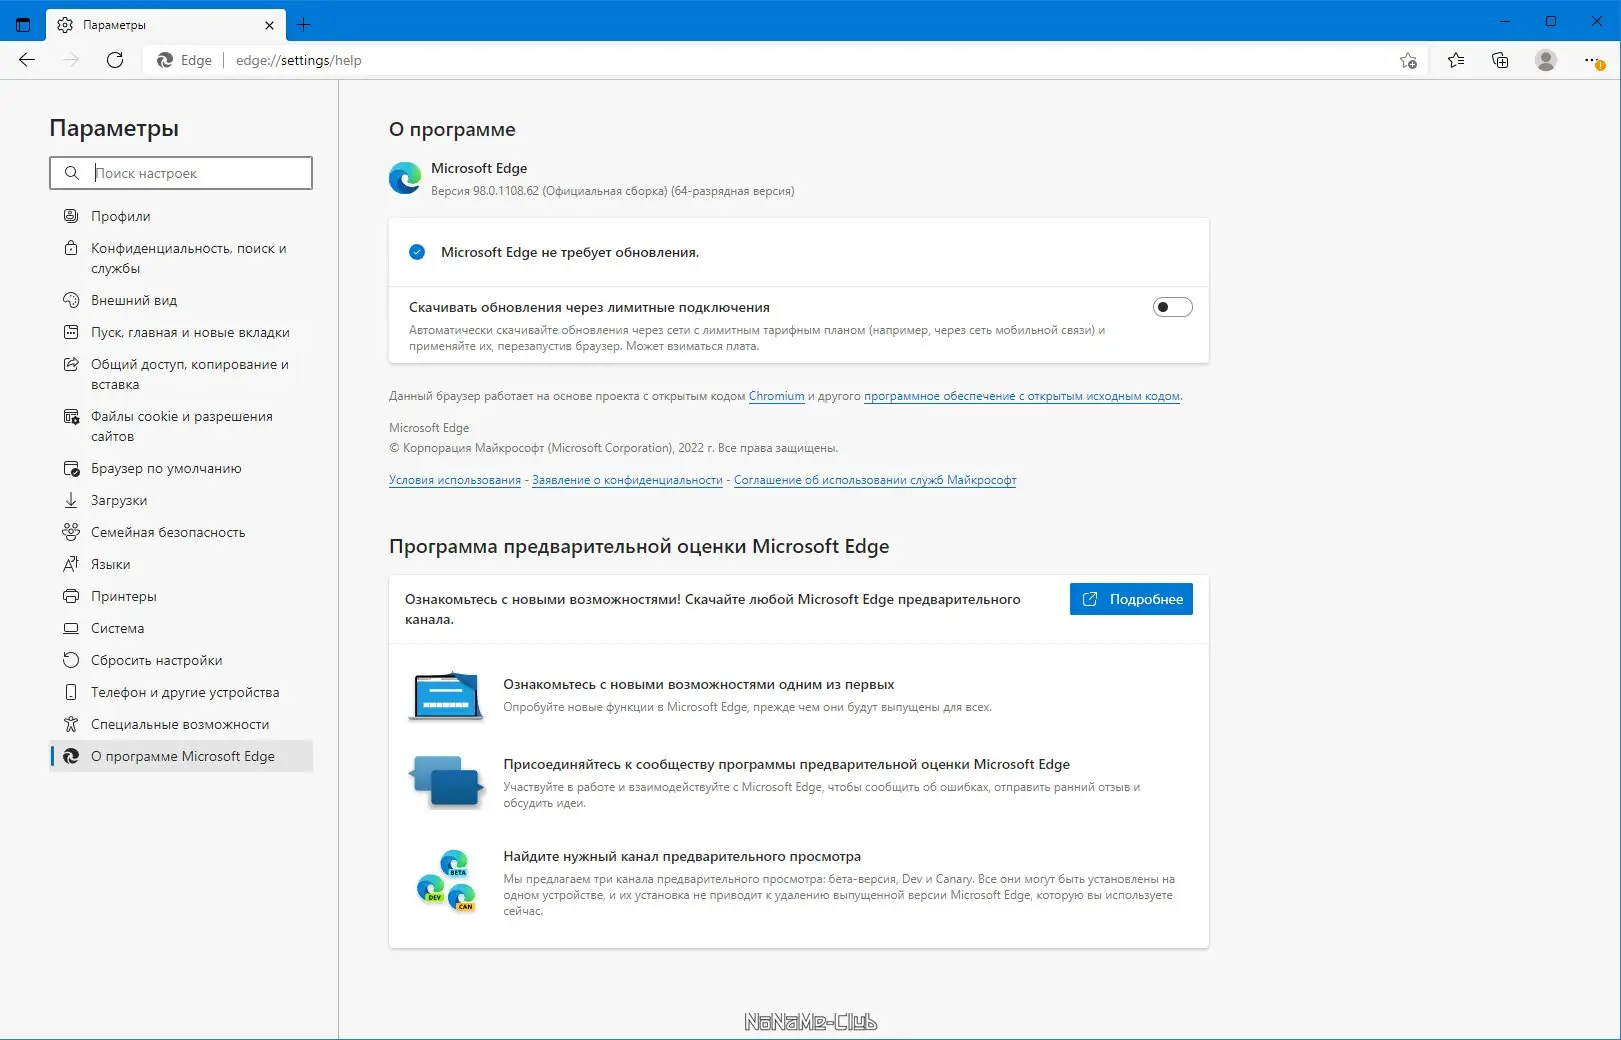Click the Подробнее button
Viewport: 1621px width, 1040px height.
tap(1131, 599)
